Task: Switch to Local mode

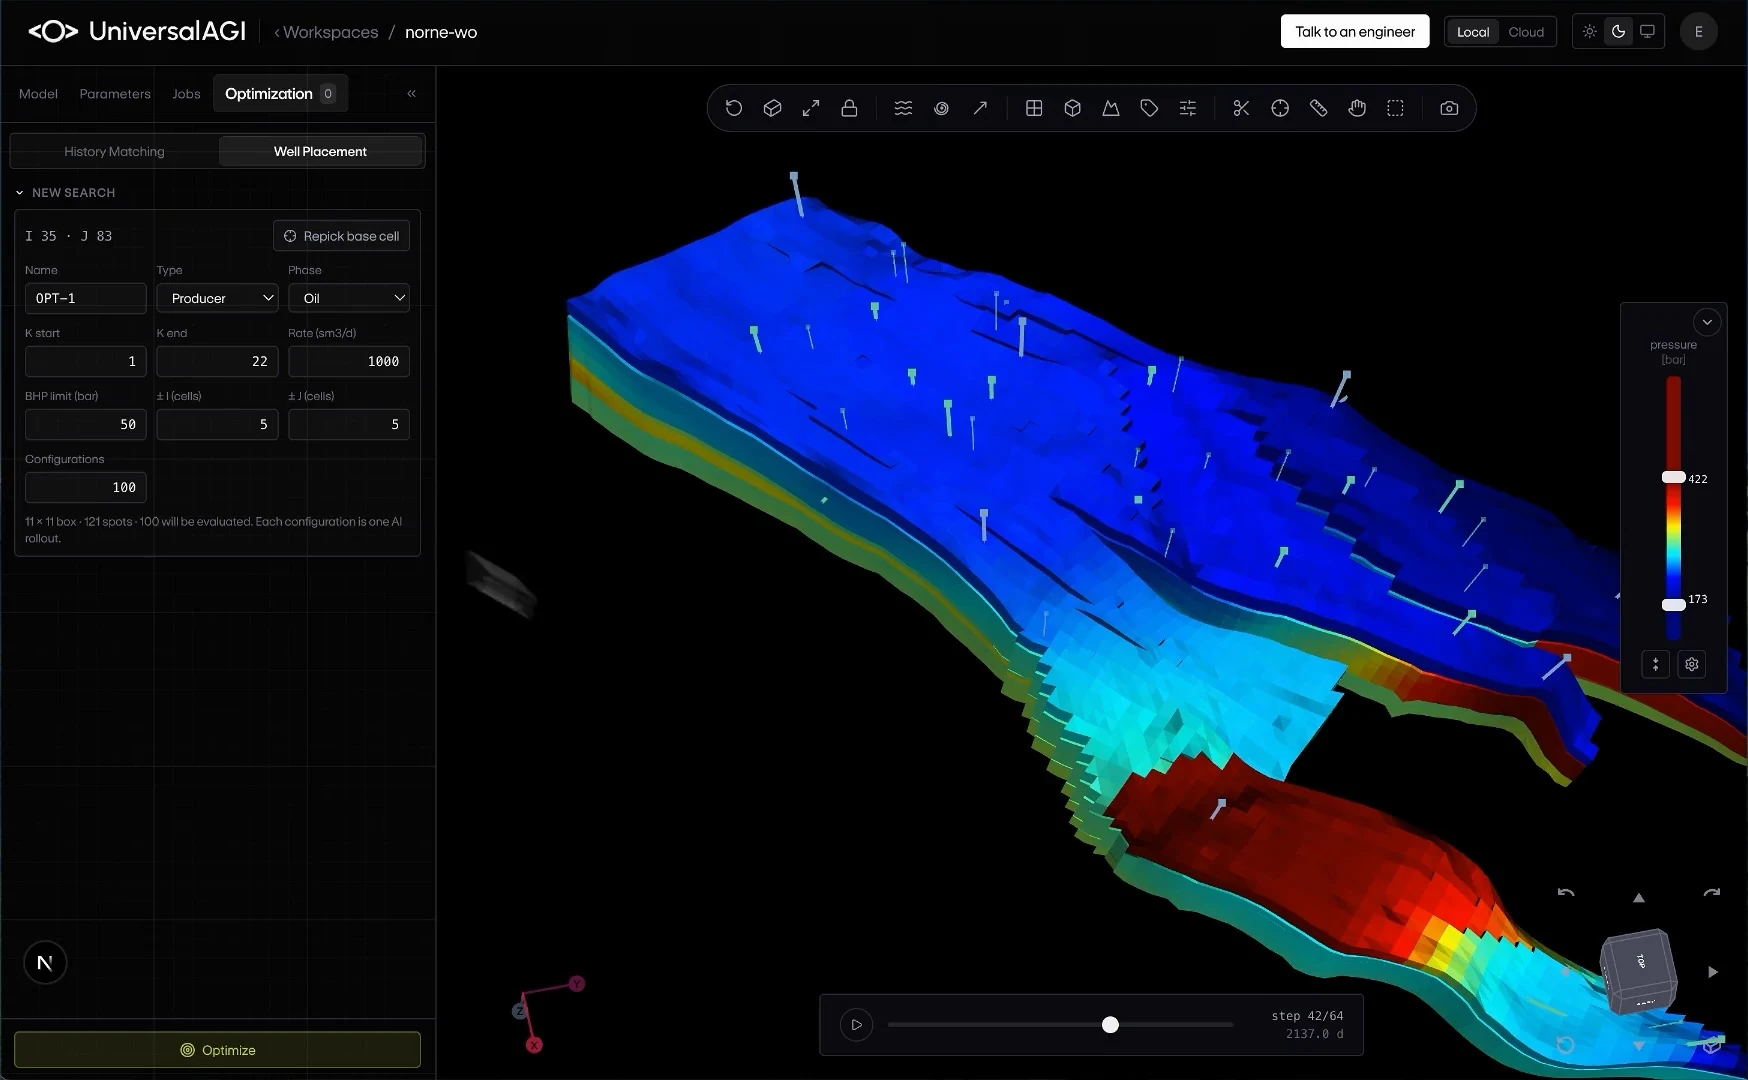Action: (x=1473, y=32)
